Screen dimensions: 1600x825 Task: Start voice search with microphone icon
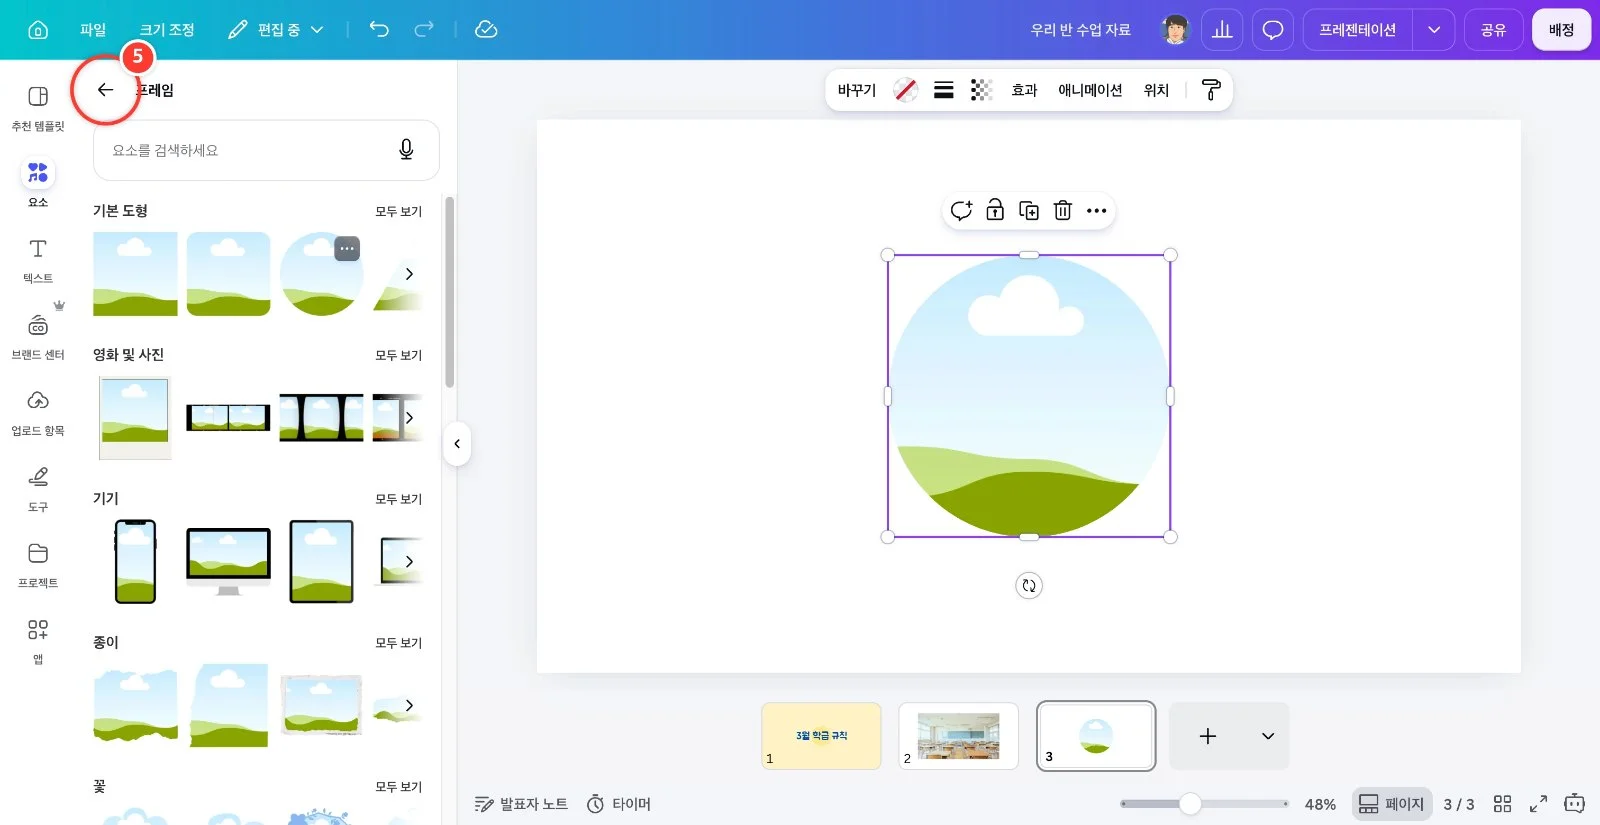(406, 150)
